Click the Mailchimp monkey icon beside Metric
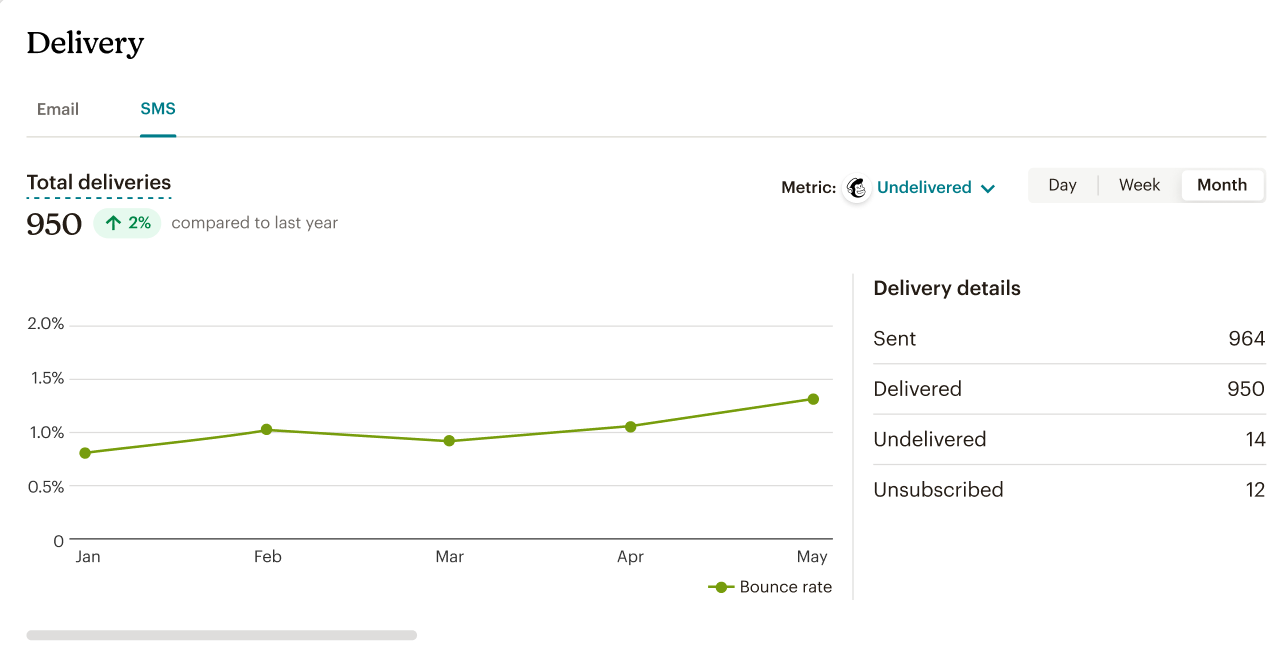Viewport: 1287px width, 652px height. click(857, 188)
